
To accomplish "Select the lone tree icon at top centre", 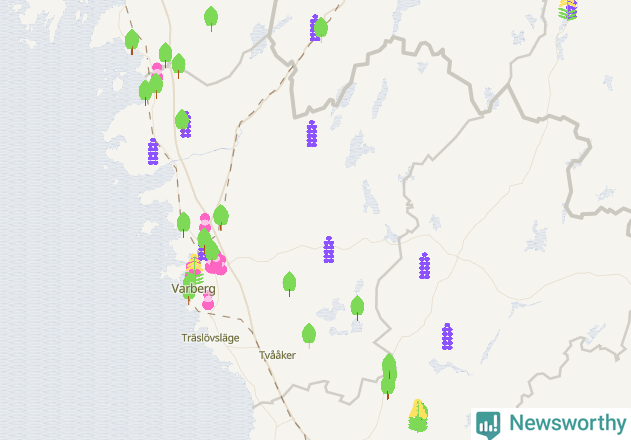I will [211, 19].
